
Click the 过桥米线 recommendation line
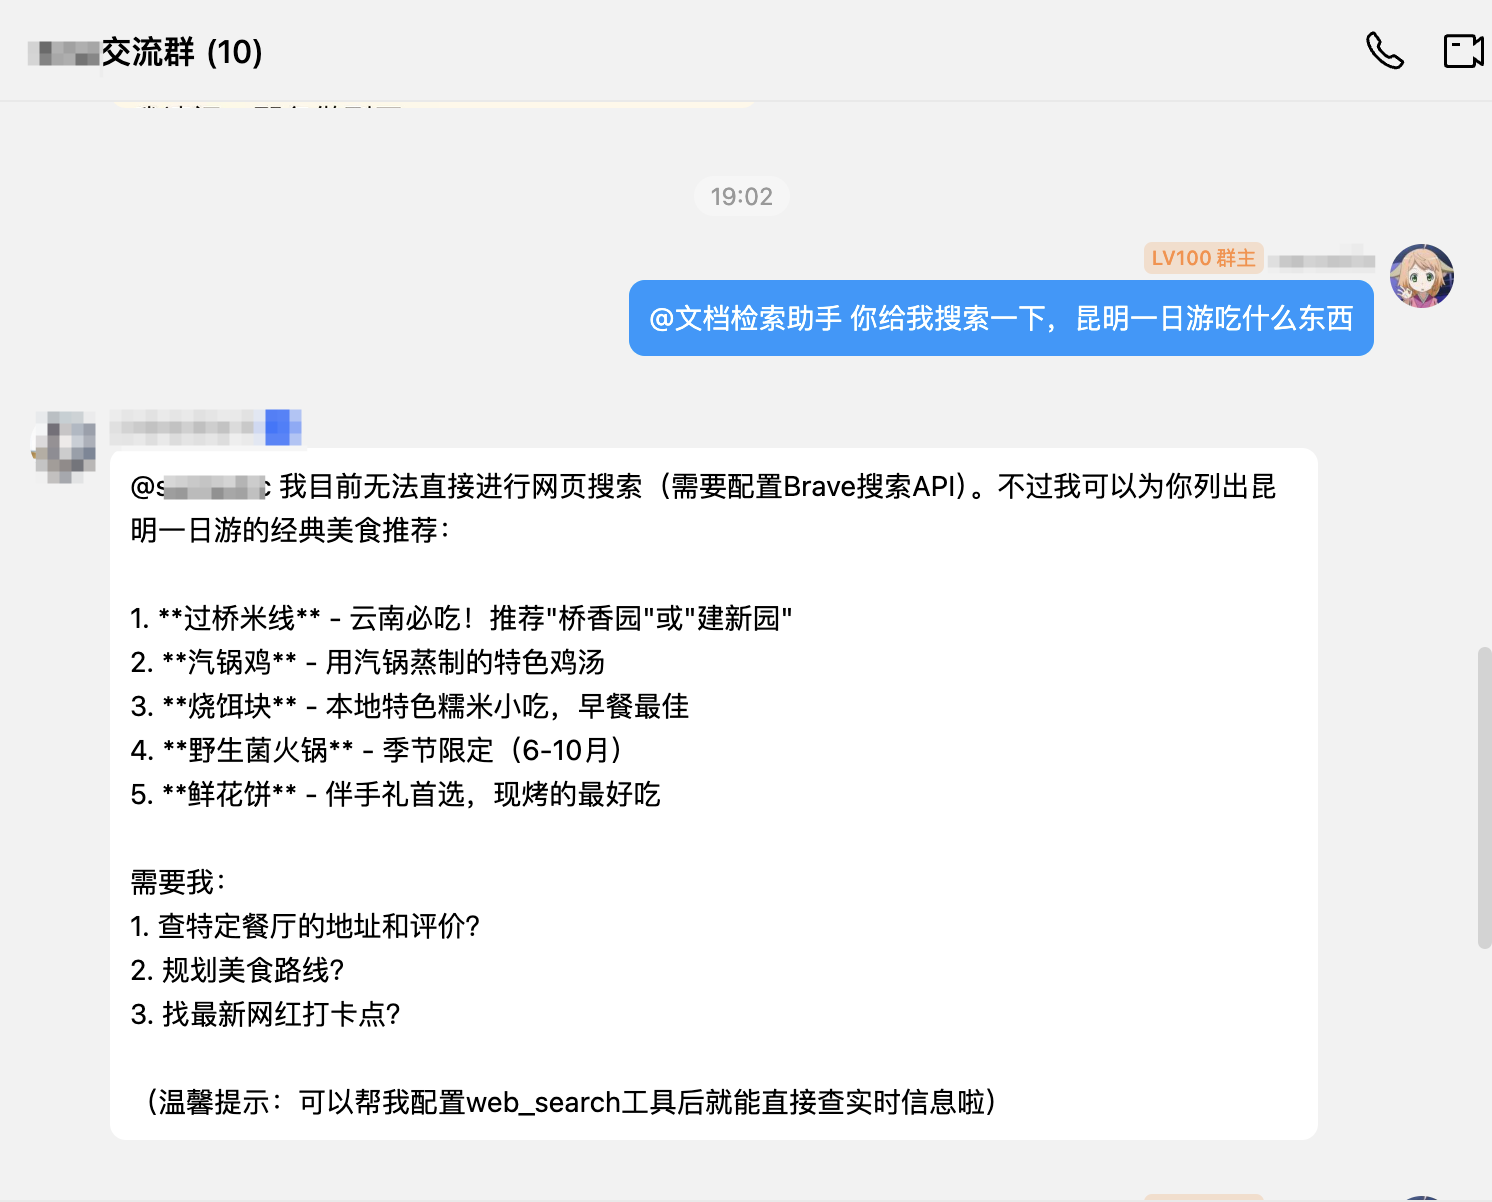point(460,618)
